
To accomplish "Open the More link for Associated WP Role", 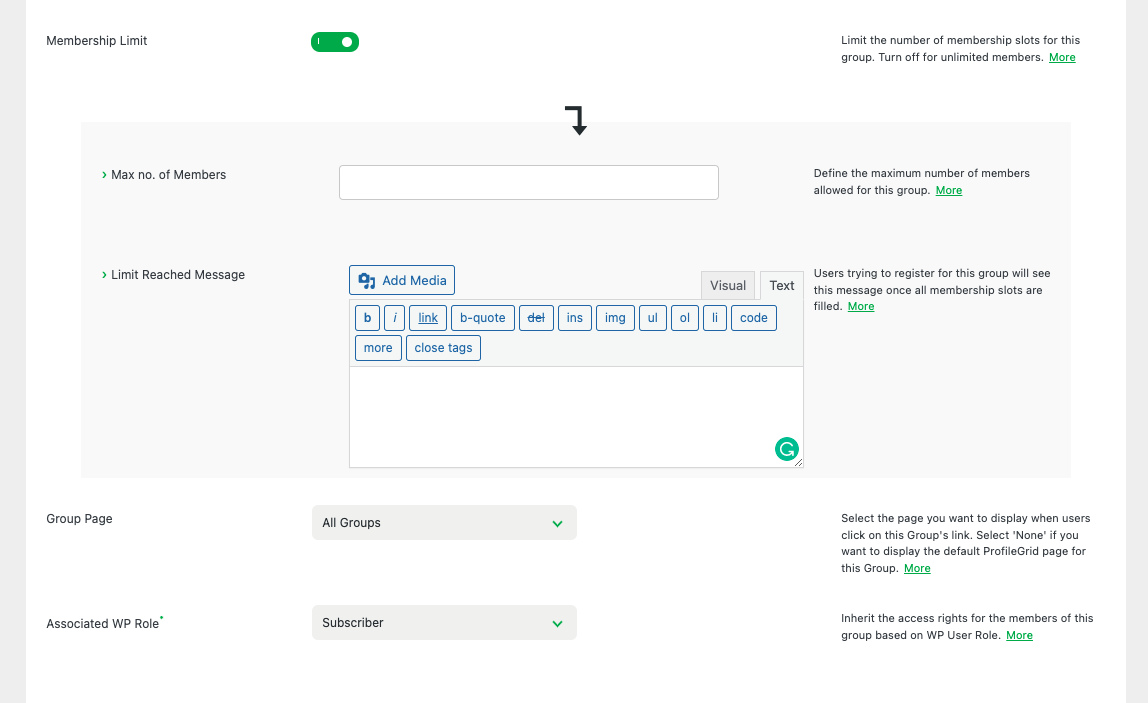I will tap(1019, 636).
